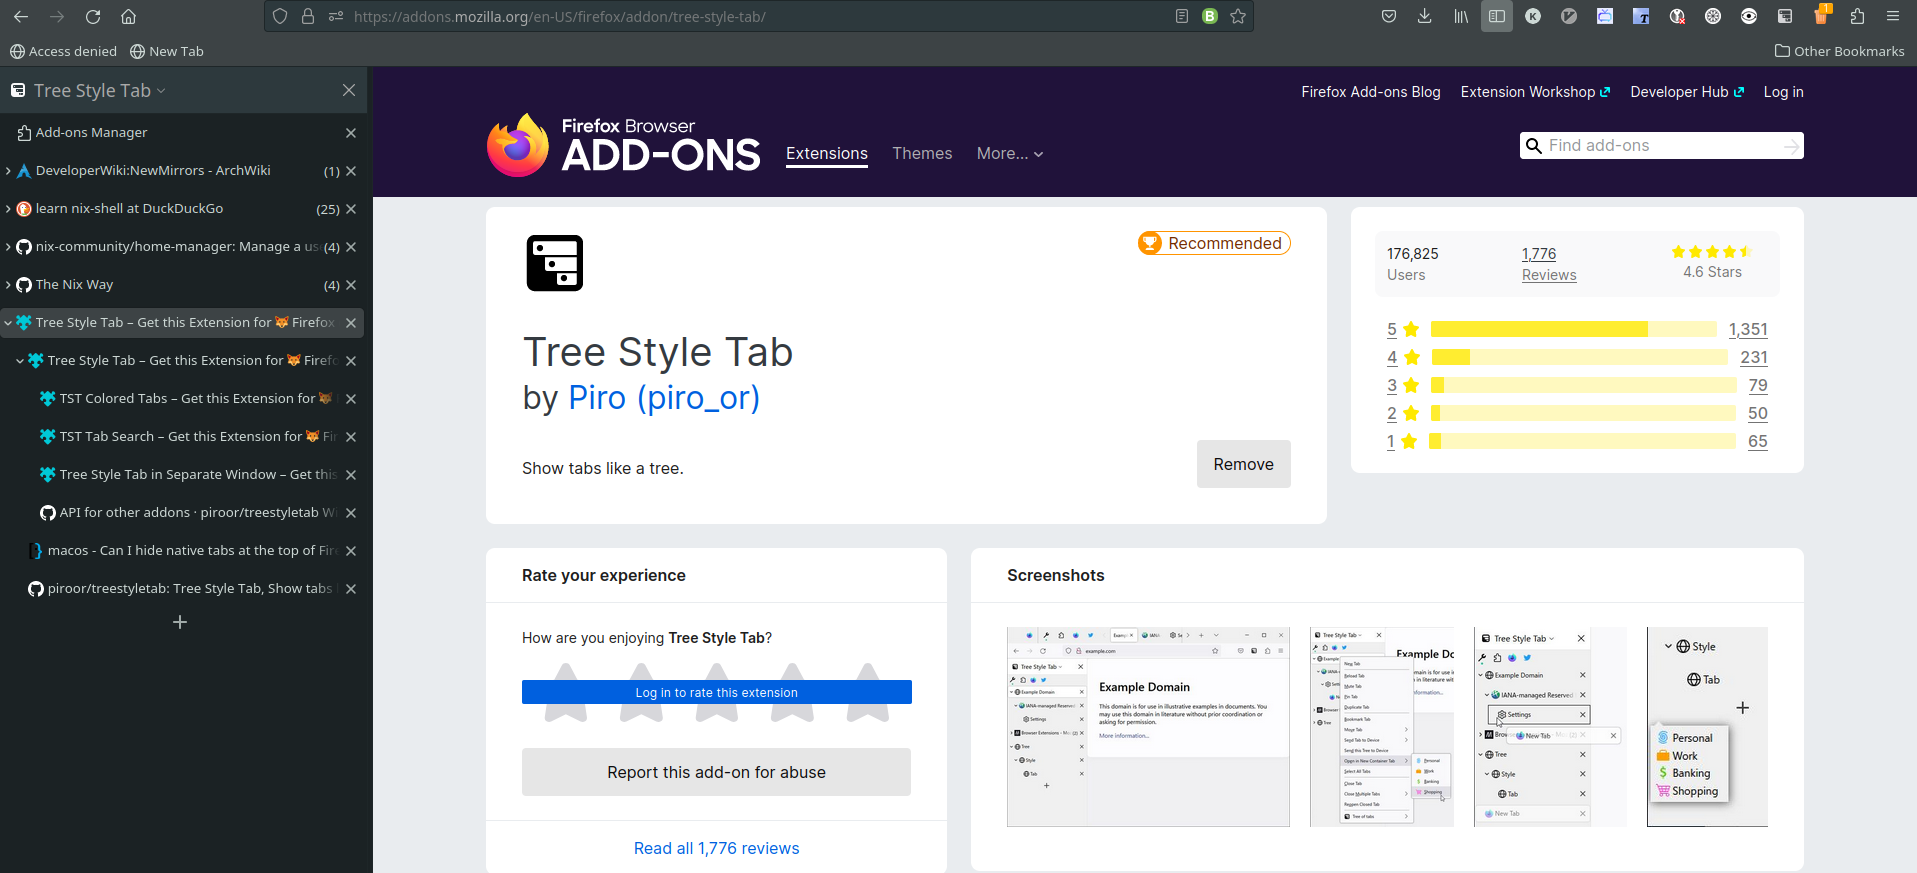Click the circular K extension icon
The width and height of the screenshot is (1917, 873).
(x=1533, y=16)
